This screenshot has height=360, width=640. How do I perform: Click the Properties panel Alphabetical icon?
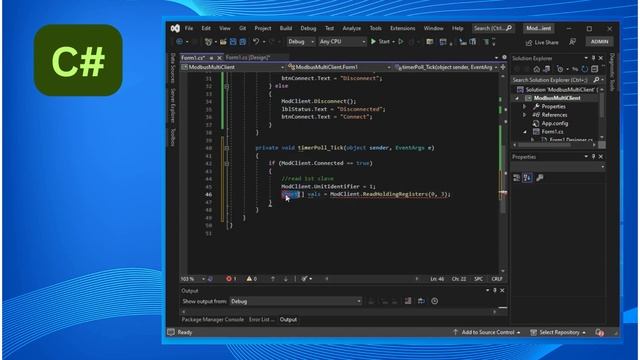click(x=527, y=178)
